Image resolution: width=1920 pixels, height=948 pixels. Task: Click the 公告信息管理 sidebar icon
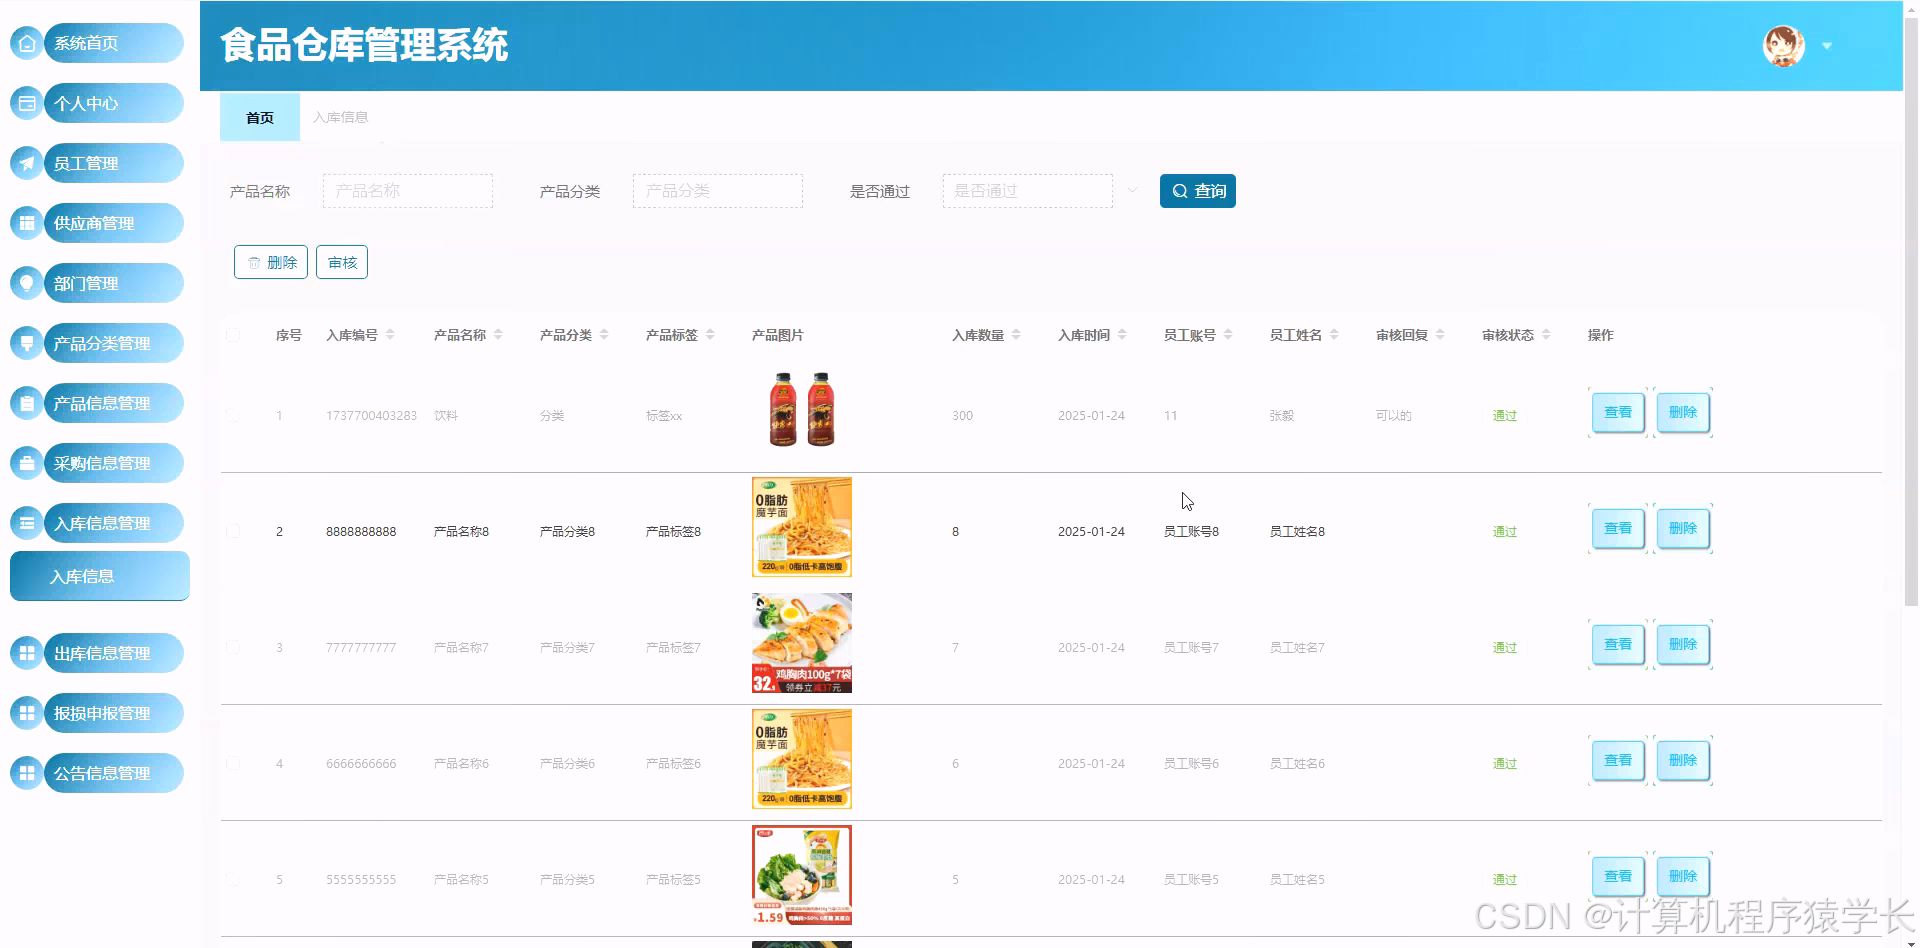26,772
